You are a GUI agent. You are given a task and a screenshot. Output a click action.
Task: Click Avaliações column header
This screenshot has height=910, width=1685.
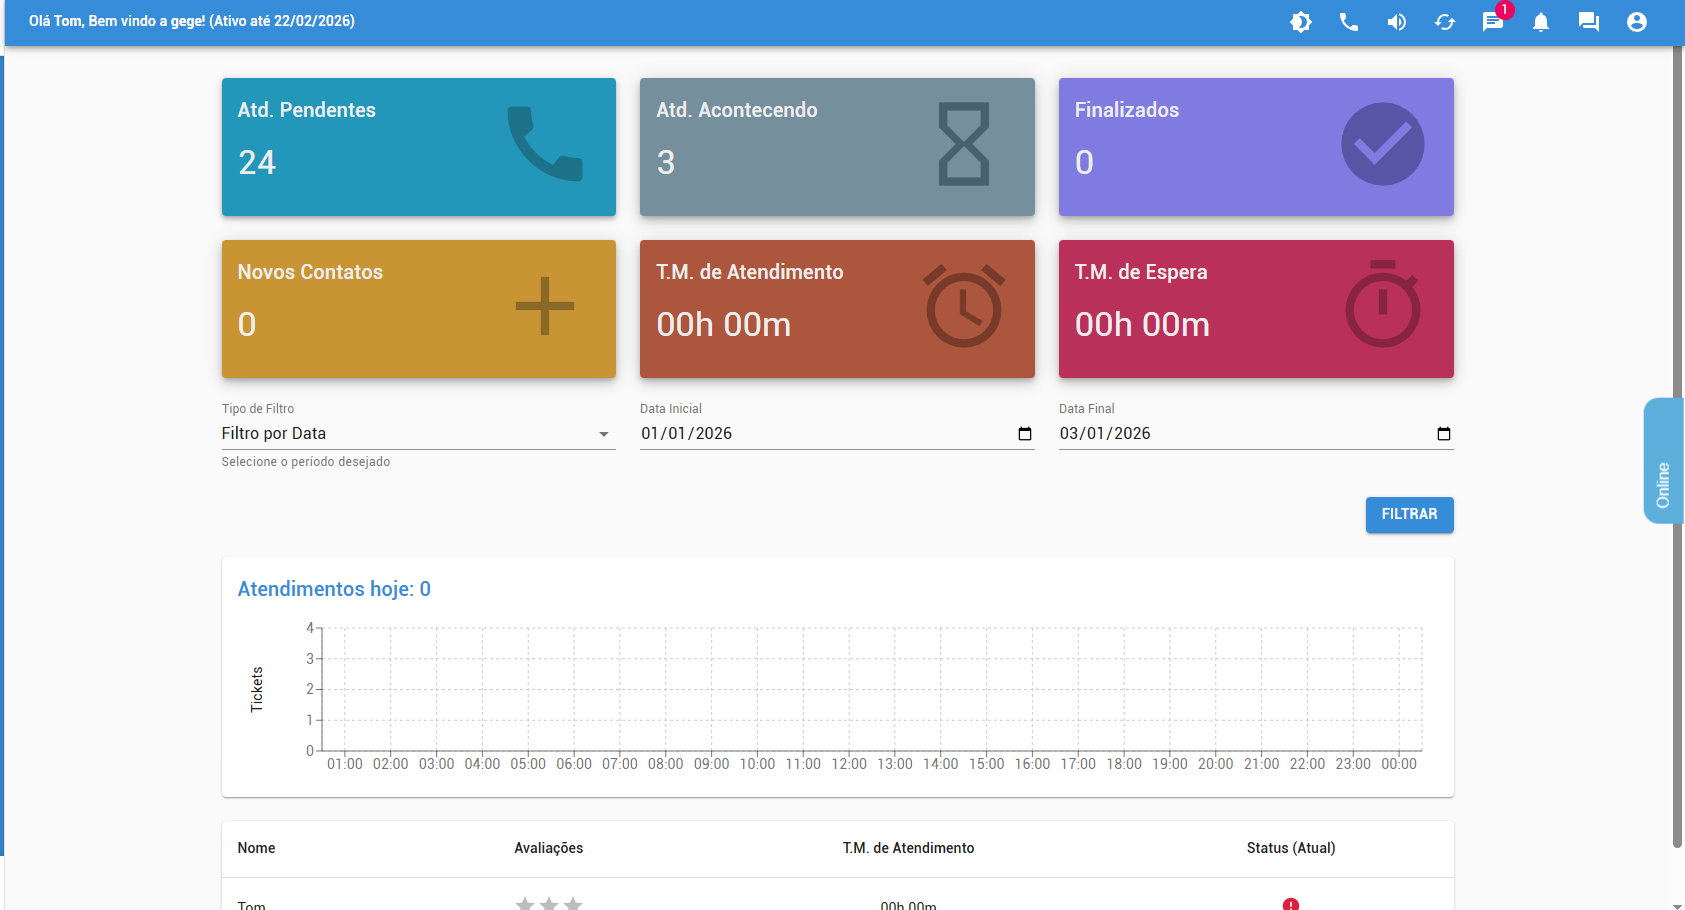548,848
